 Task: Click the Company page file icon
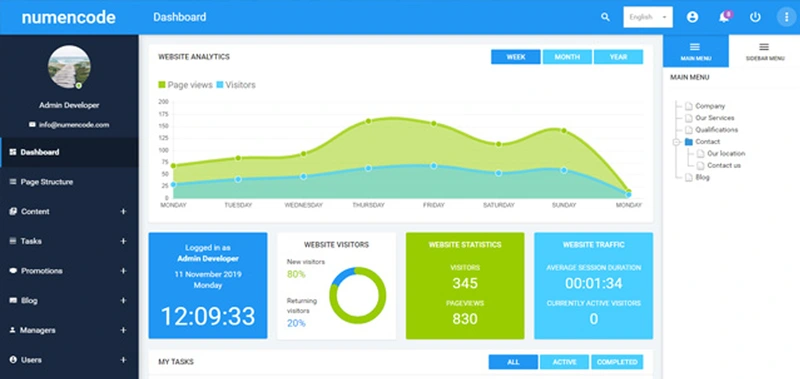coord(689,106)
